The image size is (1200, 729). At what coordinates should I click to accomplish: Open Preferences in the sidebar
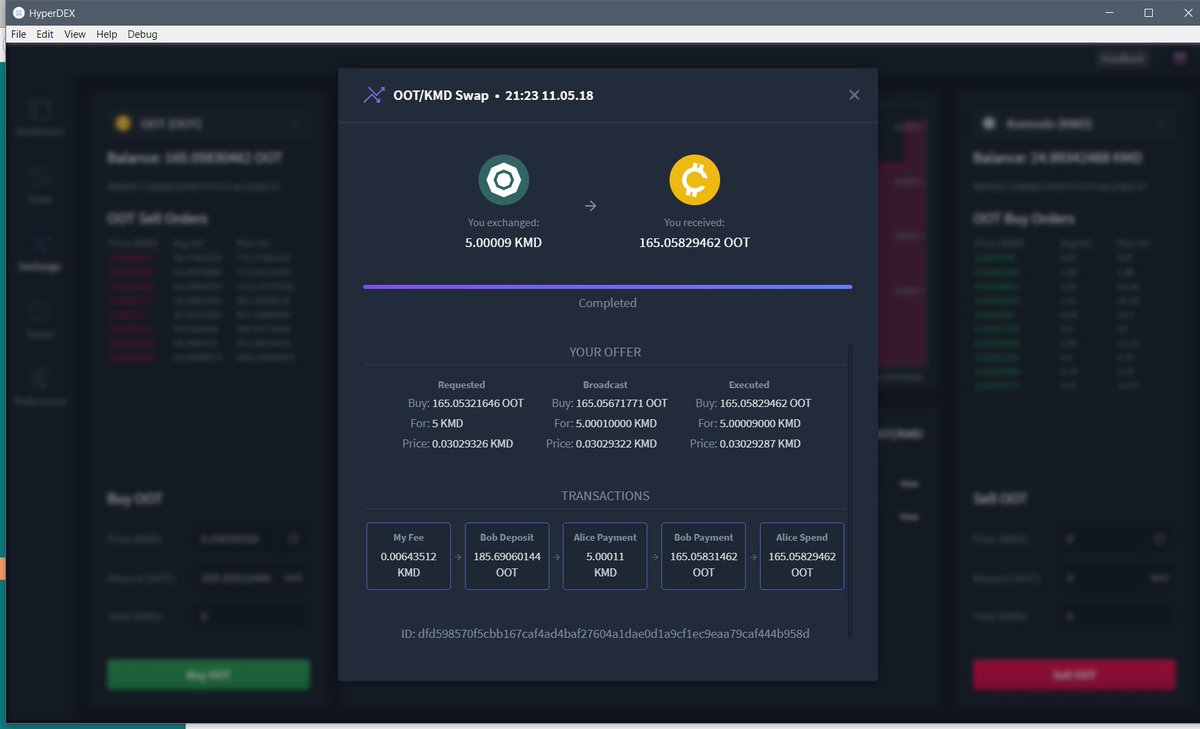click(x=40, y=387)
